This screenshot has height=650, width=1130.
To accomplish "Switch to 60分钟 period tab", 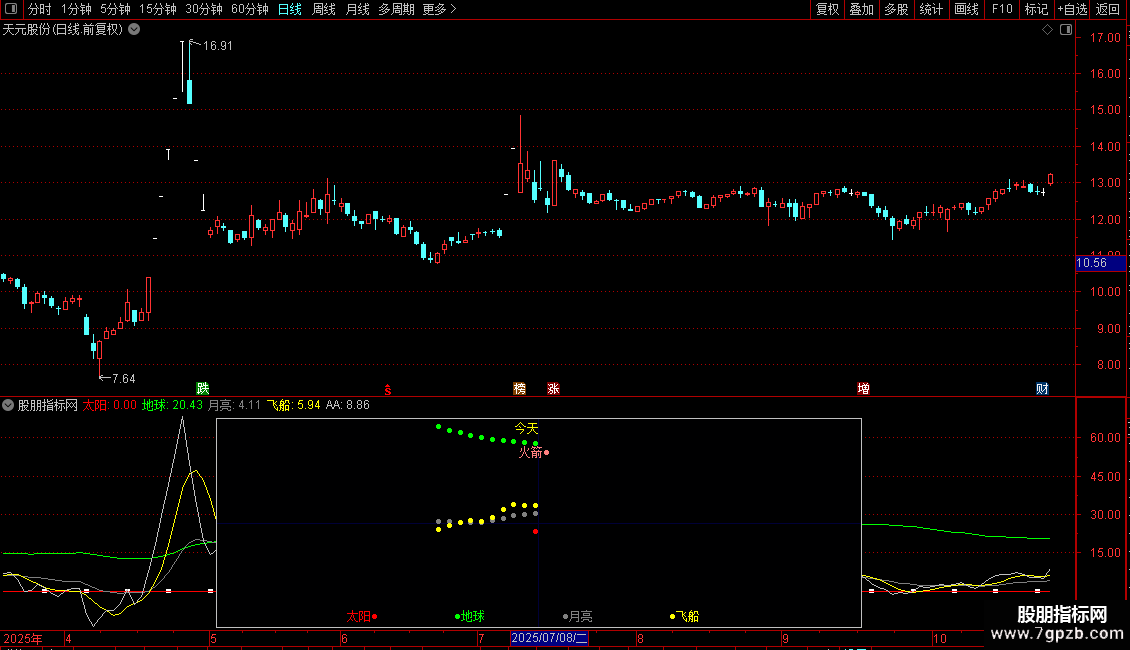I will [x=249, y=9].
